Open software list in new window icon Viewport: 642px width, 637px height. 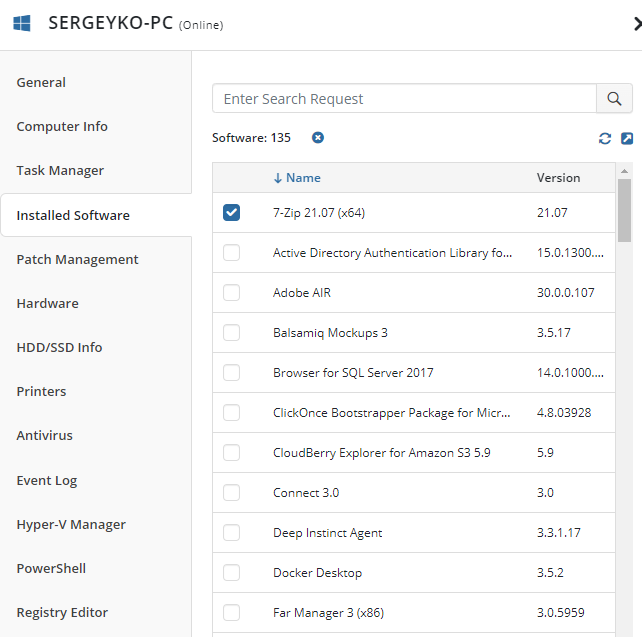[x=627, y=139]
